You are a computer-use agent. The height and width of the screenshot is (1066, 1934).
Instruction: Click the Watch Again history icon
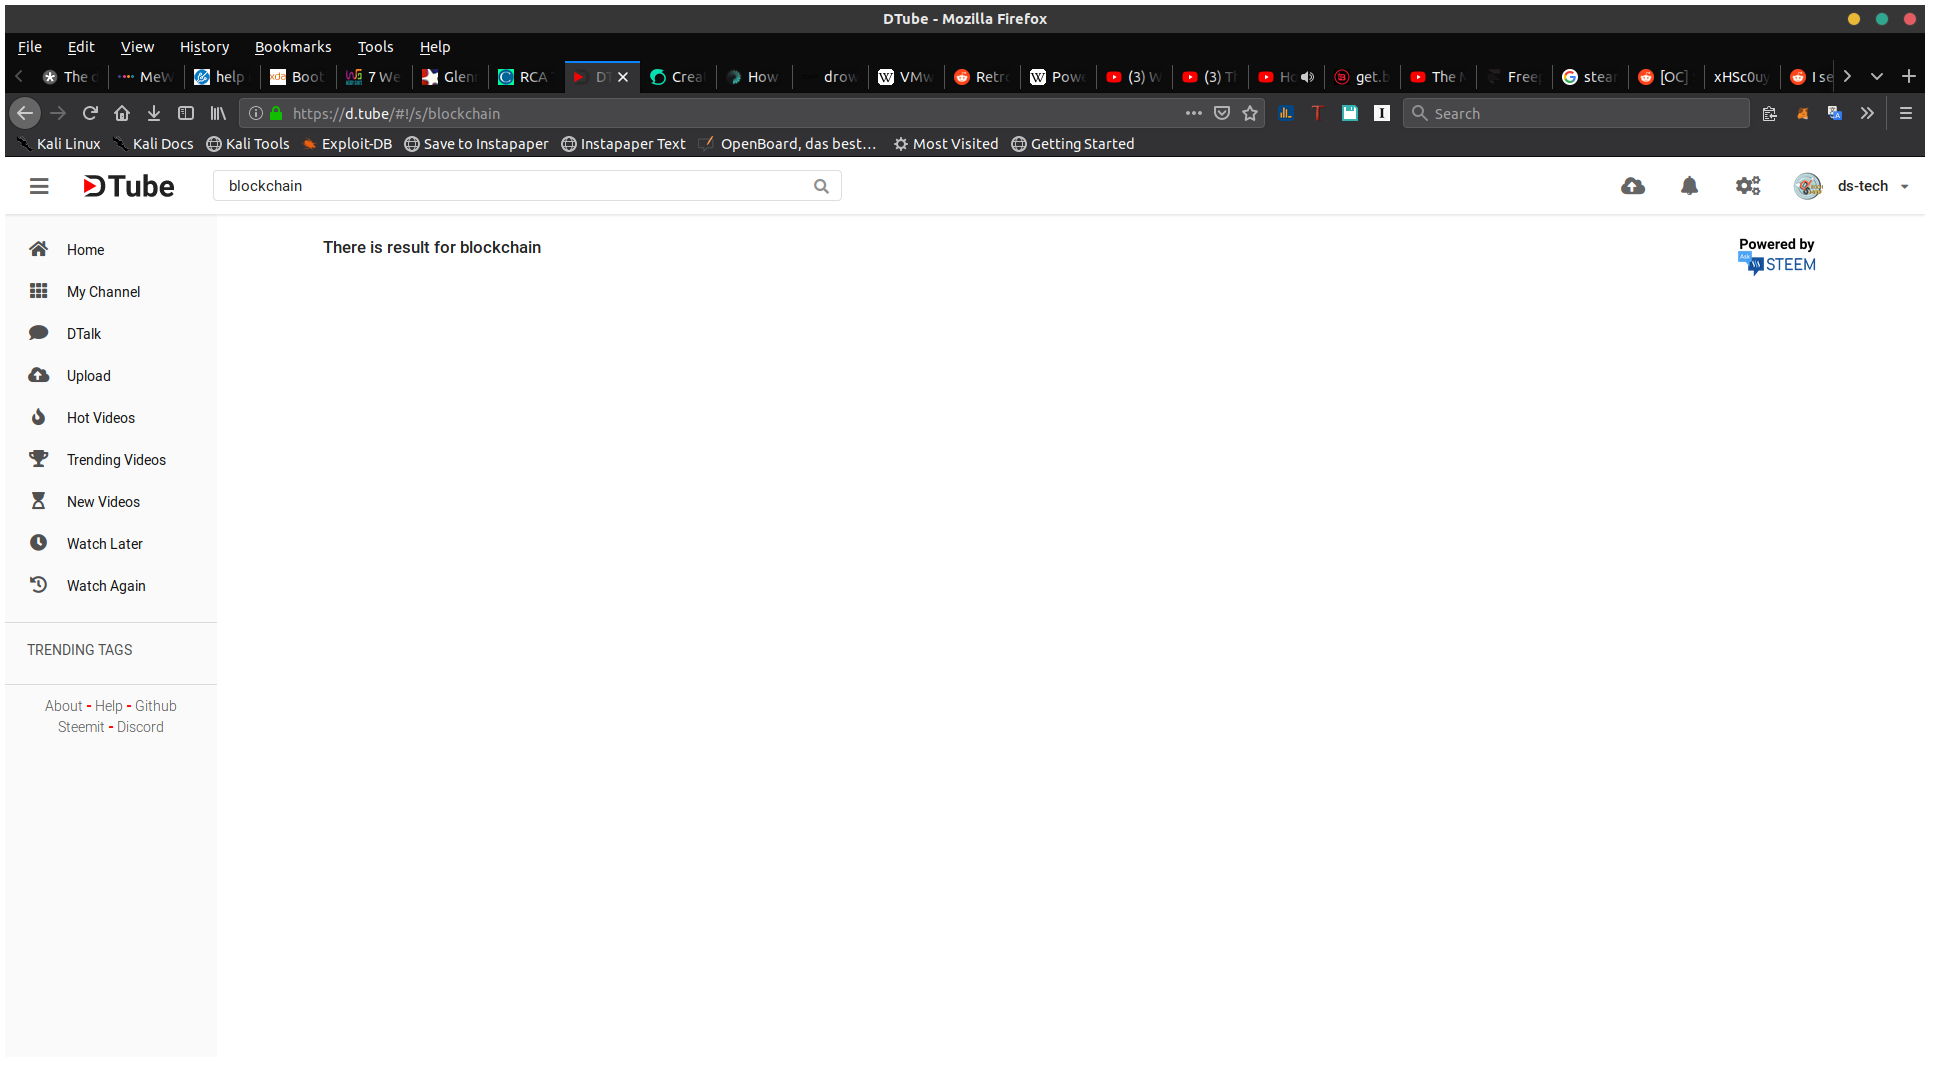[39, 585]
